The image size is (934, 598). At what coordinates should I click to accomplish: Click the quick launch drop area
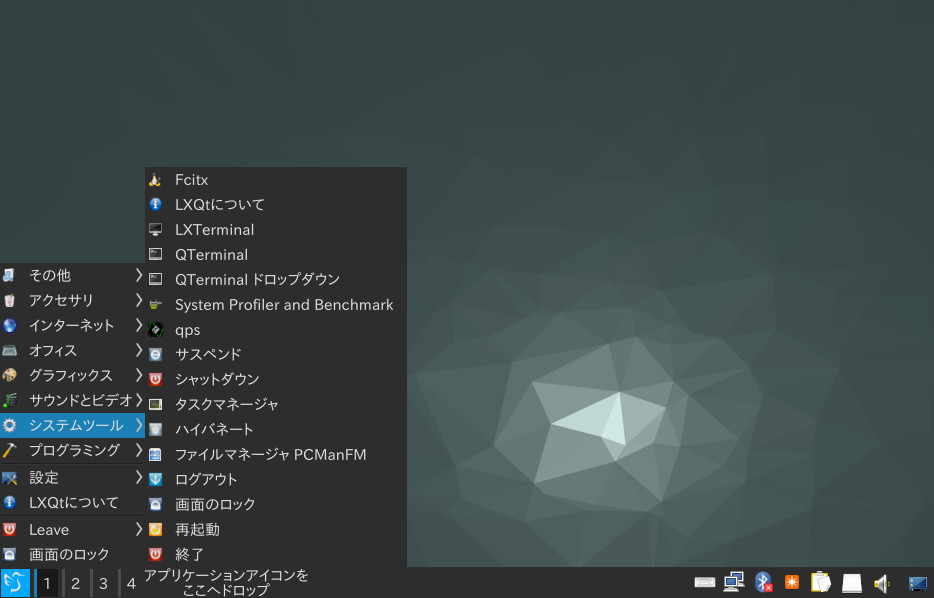point(226,583)
